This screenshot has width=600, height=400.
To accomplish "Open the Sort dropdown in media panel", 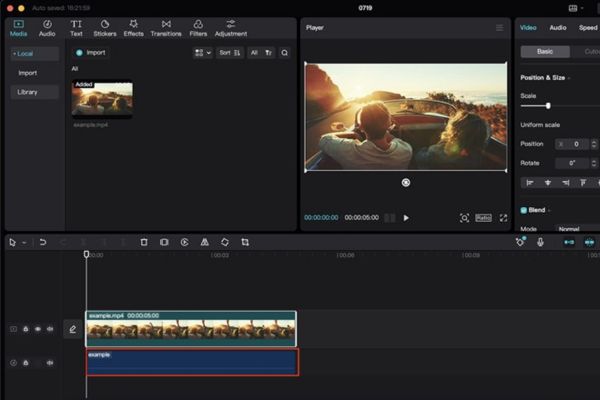I will pyautogui.click(x=230, y=53).
